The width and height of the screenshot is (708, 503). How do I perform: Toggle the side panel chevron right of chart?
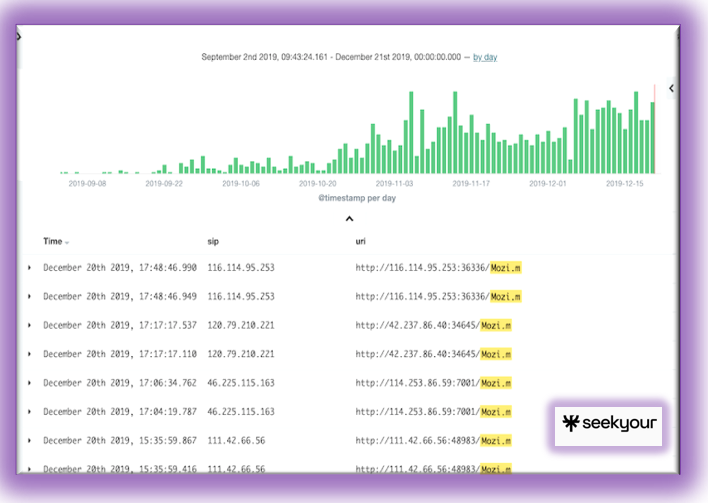tap(671, 88)
